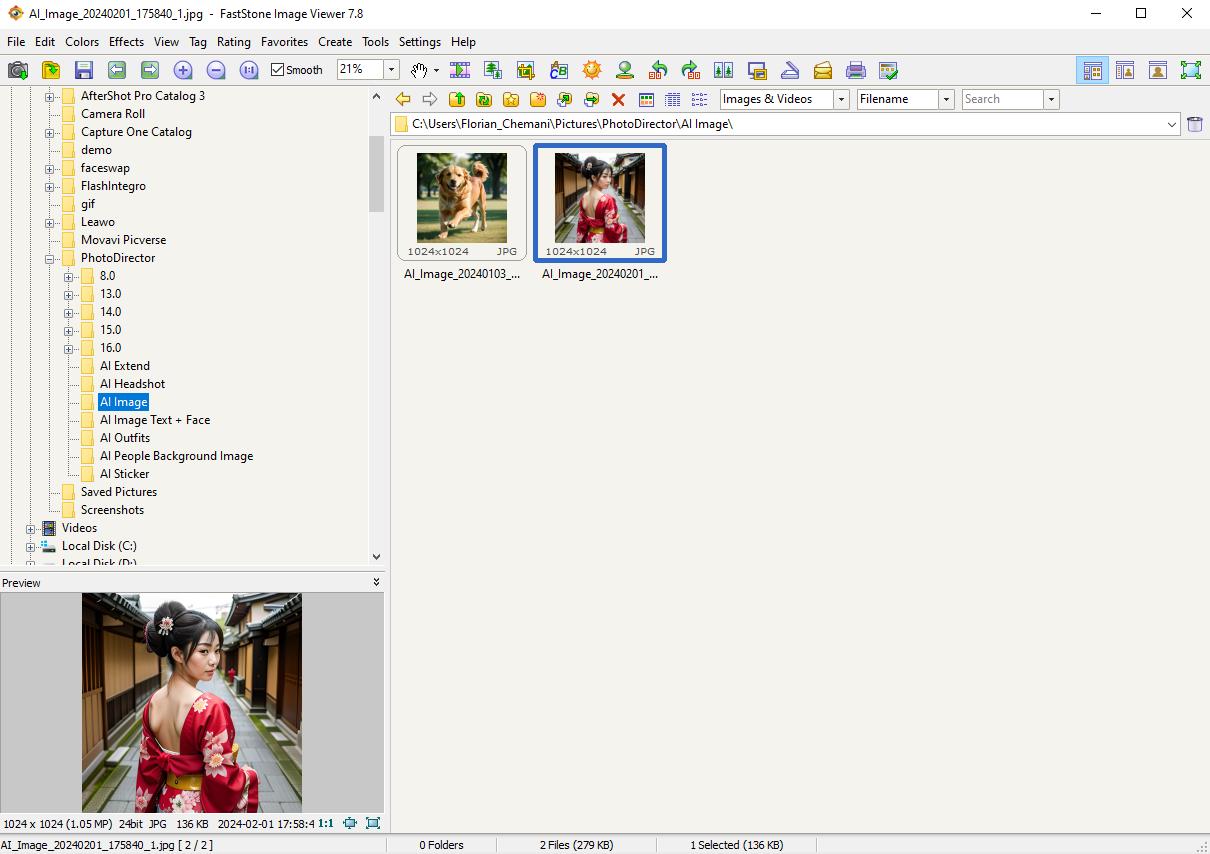Open the Images & Videos filter dropdown
This screenshot has height=854, width=1210.
pyautogui.click(x=843, y=99)
